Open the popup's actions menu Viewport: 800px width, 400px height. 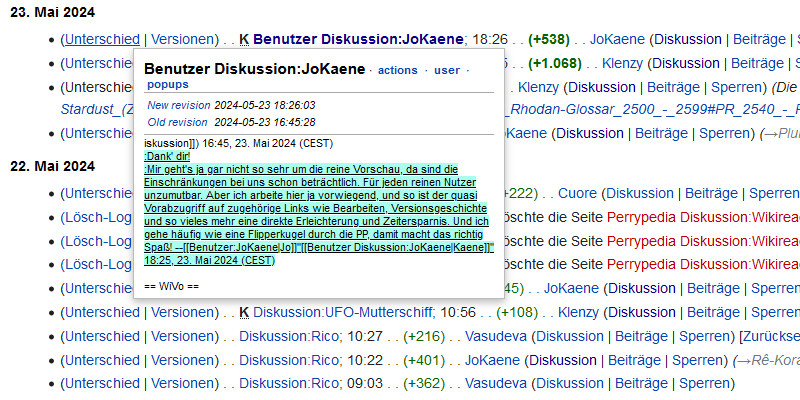[397, 70]
